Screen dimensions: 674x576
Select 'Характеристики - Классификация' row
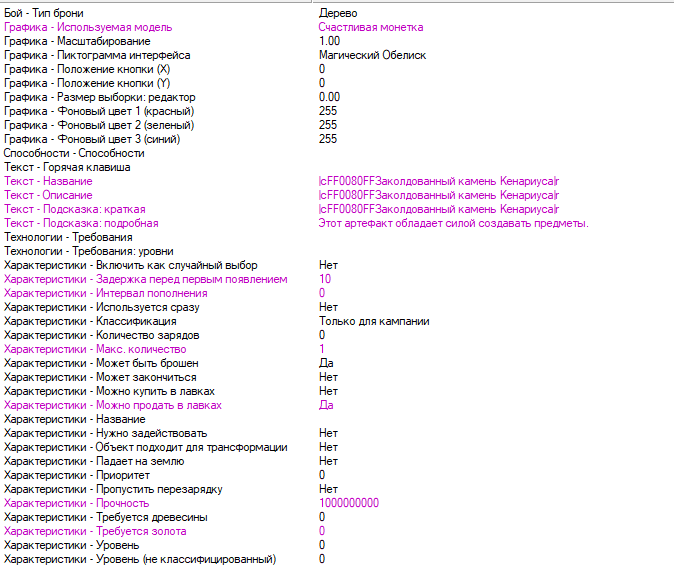90,322
